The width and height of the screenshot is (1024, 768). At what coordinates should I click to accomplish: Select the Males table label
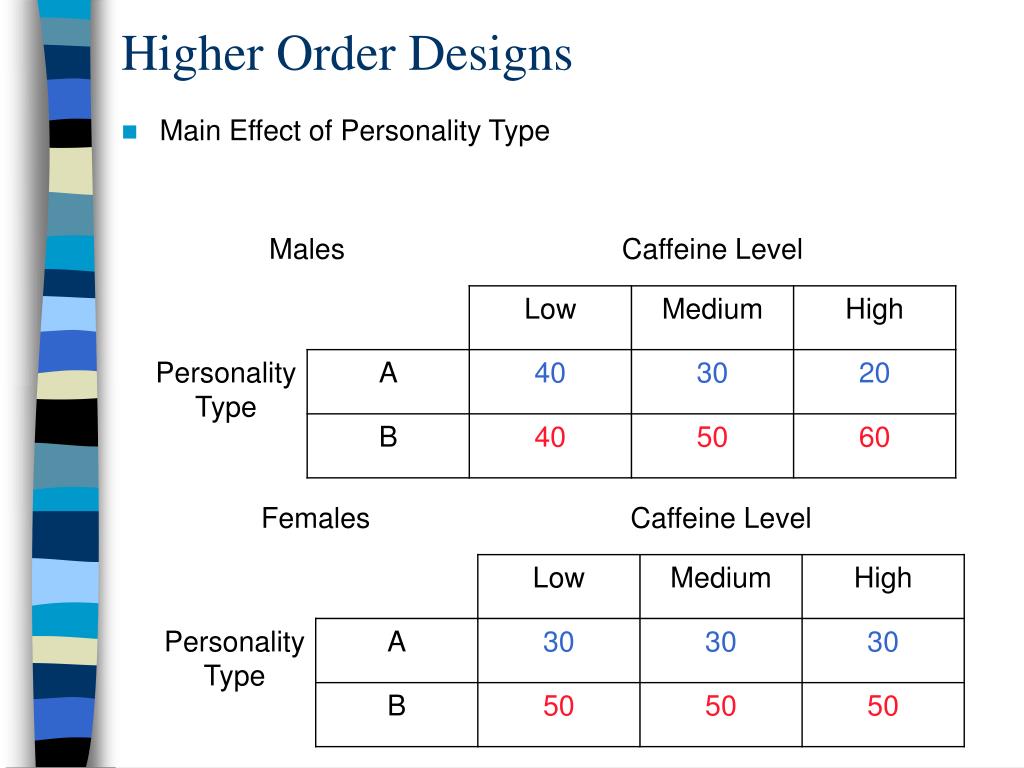tap(306, 249)
